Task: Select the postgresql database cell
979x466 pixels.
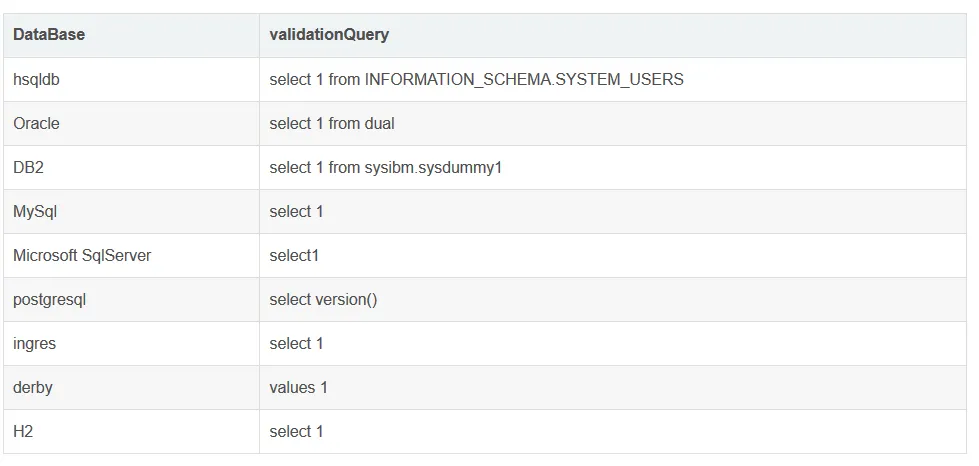Action: (50, 299)
